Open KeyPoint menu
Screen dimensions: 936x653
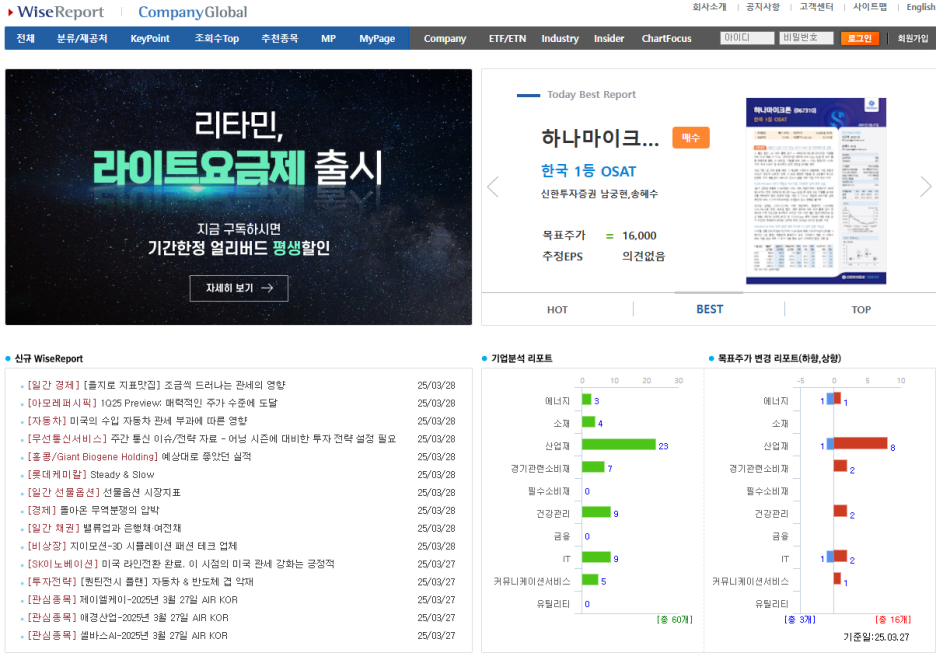pos(150,38)
